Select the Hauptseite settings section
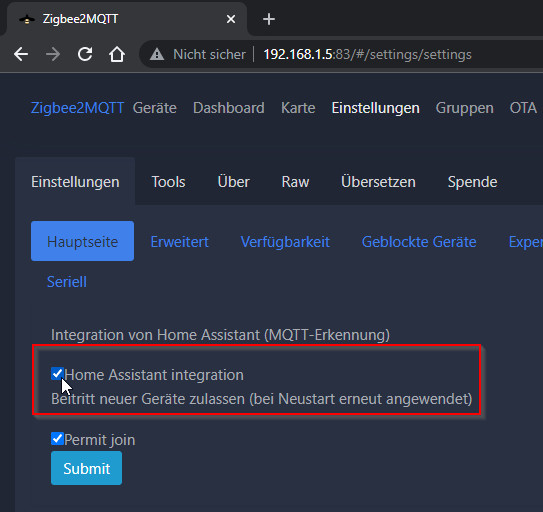 coord(82,241)
